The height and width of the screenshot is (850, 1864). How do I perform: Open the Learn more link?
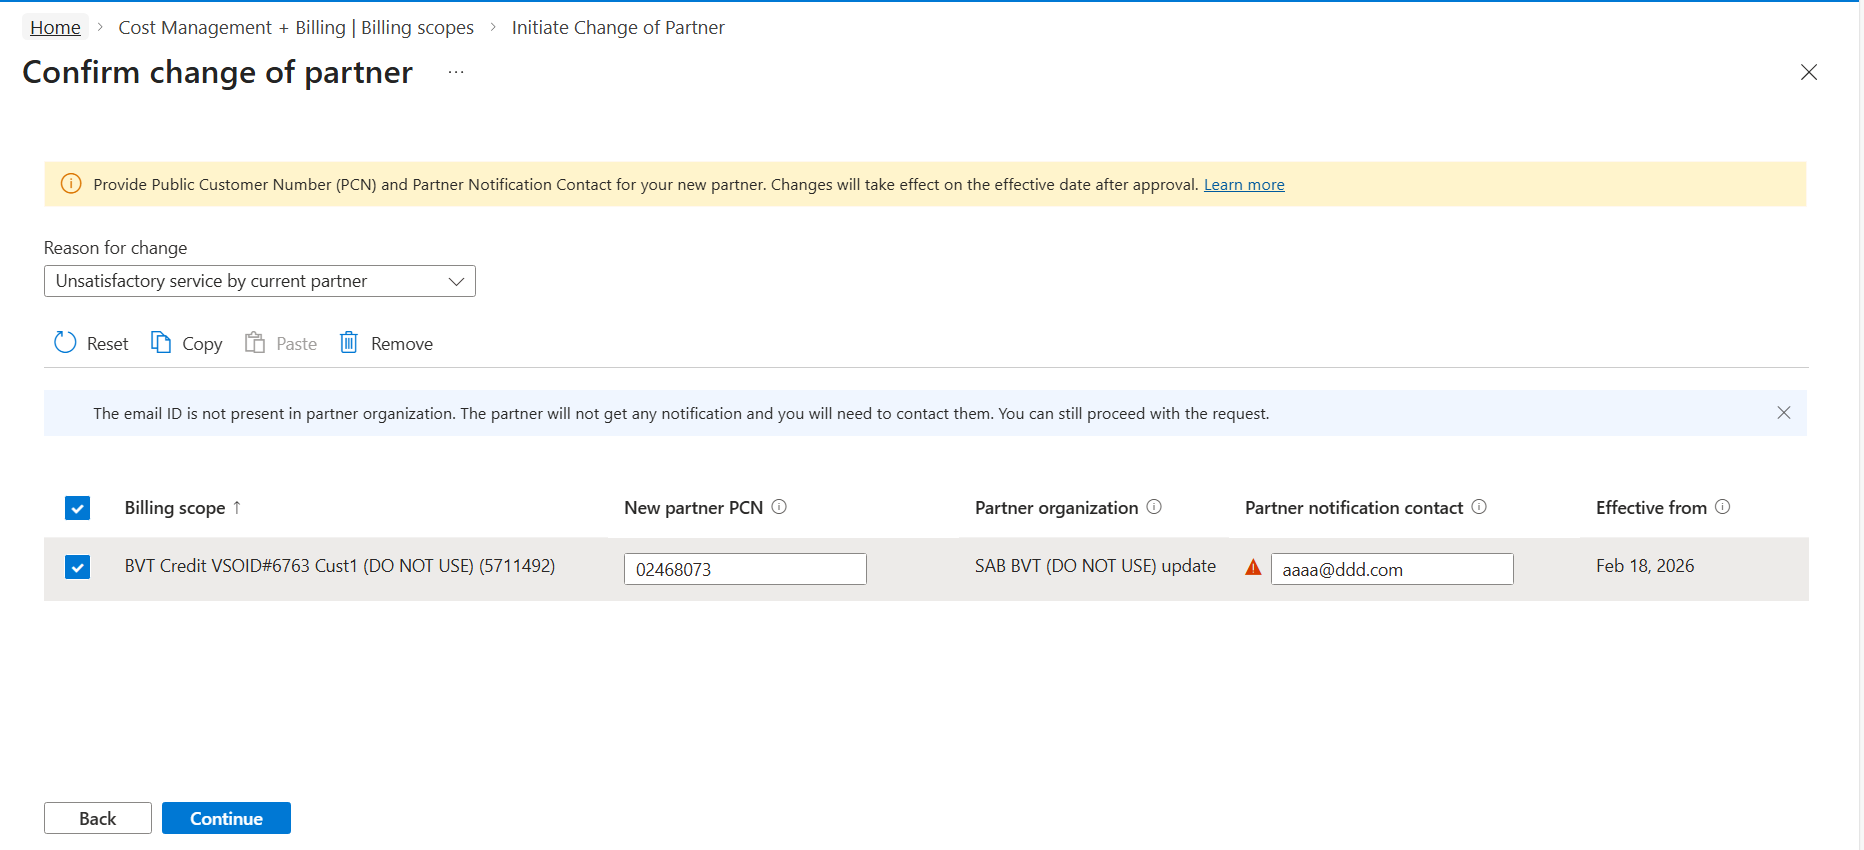pos(1244,185)
